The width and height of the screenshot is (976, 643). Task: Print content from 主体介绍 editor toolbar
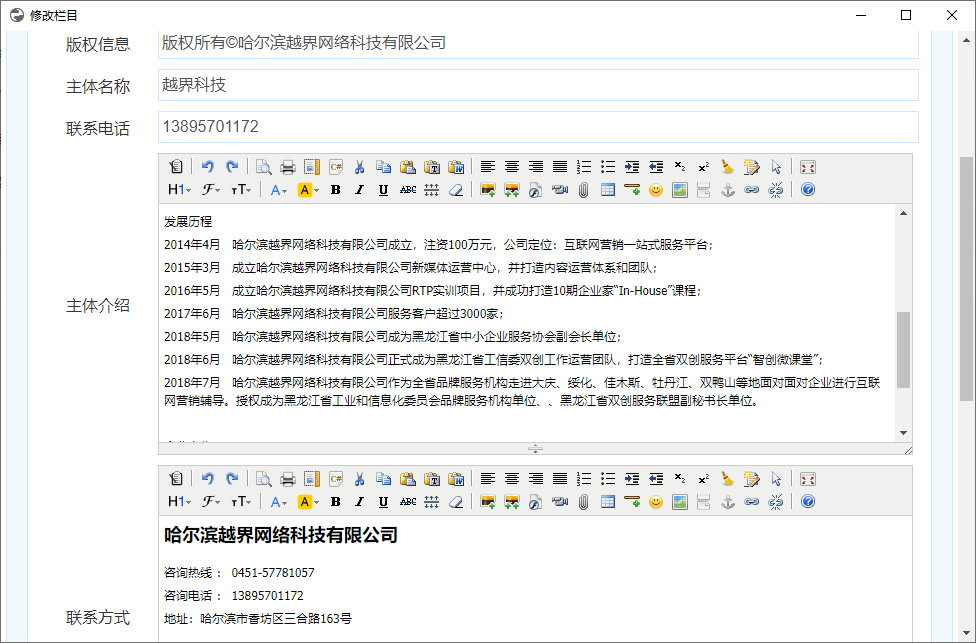point(288,167)
